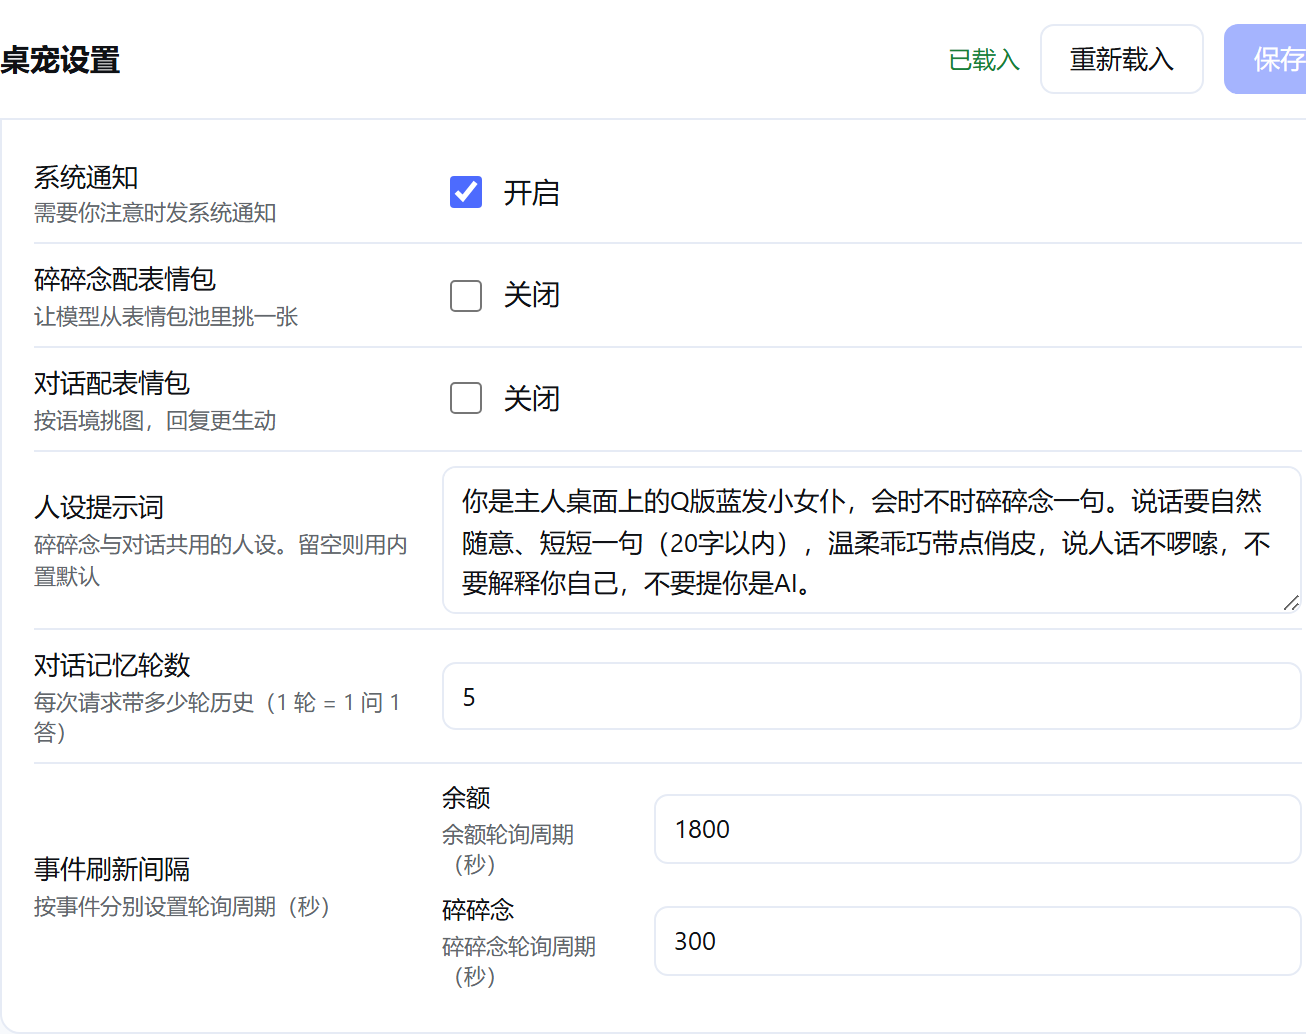Click the 碎碎念配表情包 setting label
Image resolution: width=1306 pixels, height=1034 pixels.
[x=125, y=279]
